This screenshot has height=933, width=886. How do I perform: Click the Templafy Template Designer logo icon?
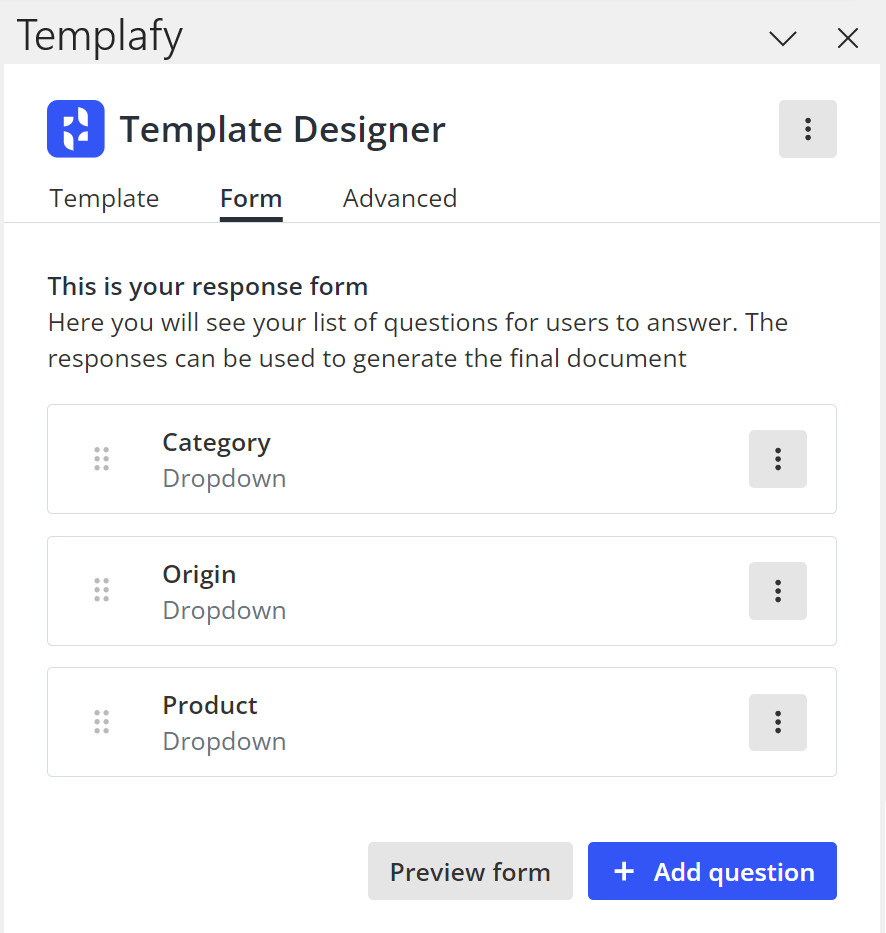click(x=76, y=129)
